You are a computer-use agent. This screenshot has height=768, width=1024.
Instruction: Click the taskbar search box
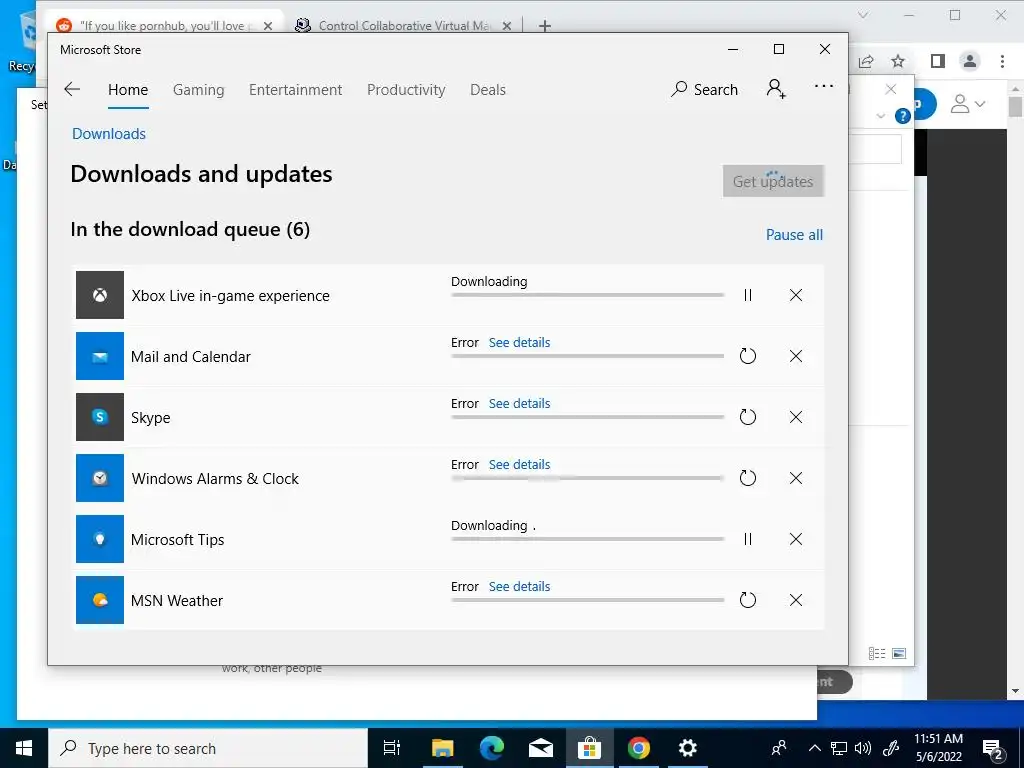(x=208, y=748)
